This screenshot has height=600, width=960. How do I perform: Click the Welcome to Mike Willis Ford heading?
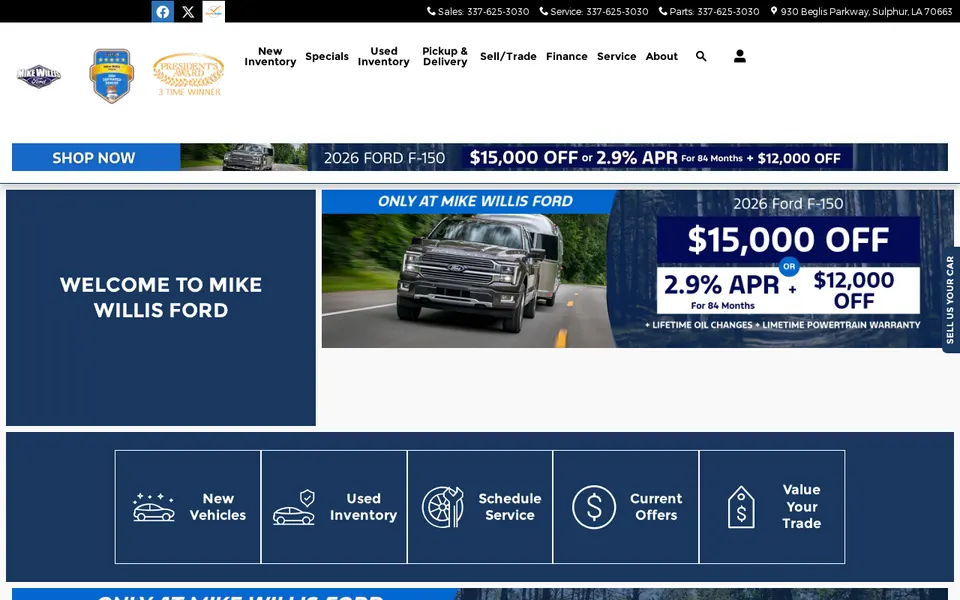[161, 298]
